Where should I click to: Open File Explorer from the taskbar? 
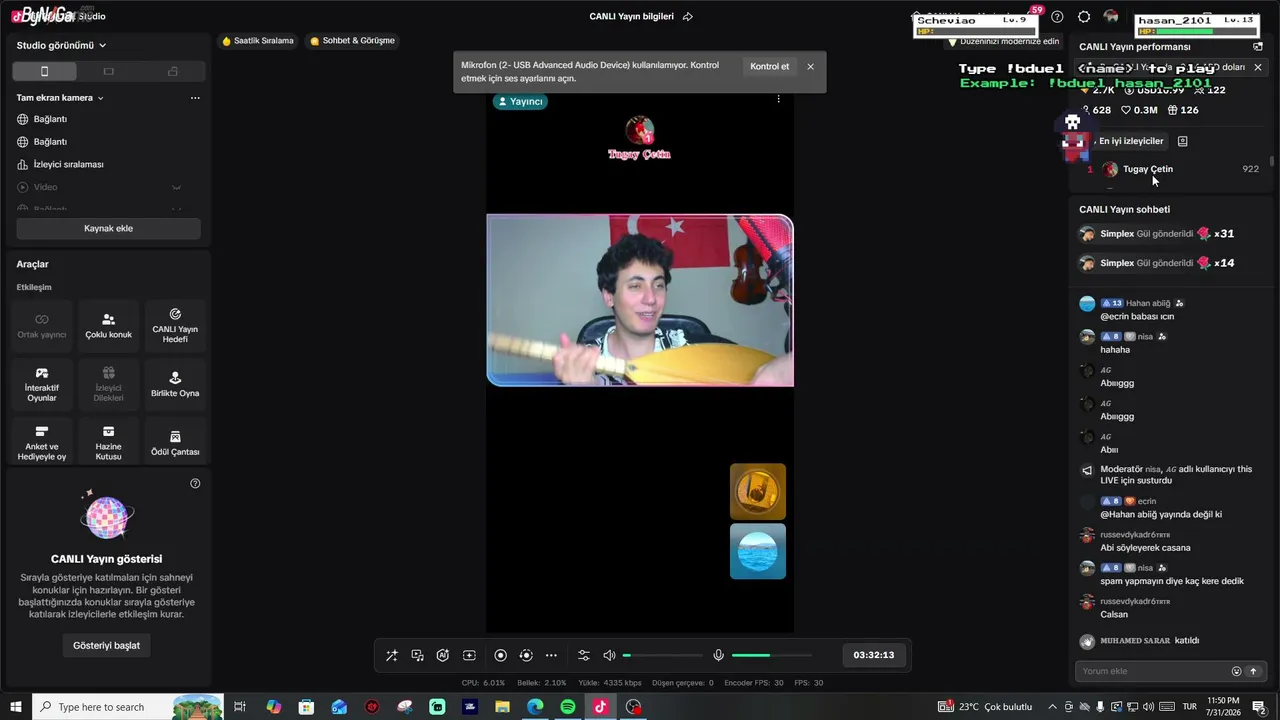(503, 707)
